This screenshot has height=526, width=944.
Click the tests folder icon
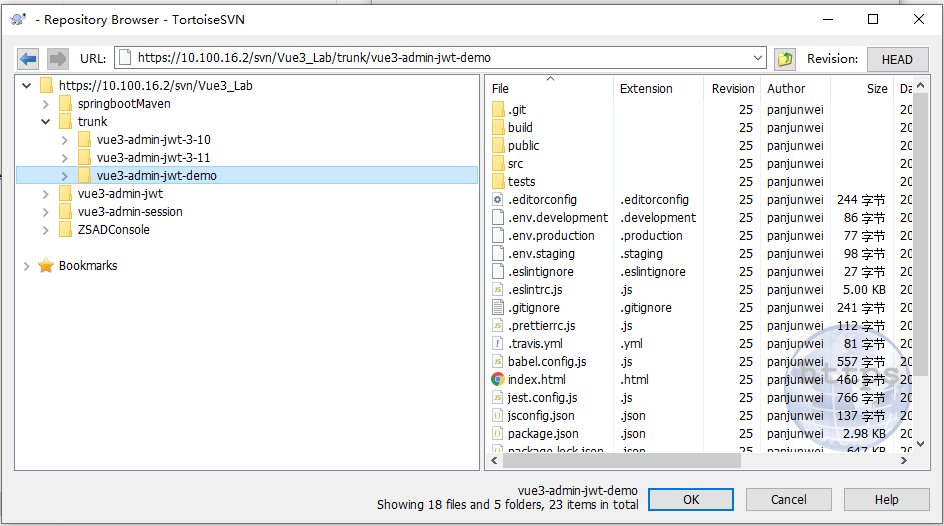498,182
